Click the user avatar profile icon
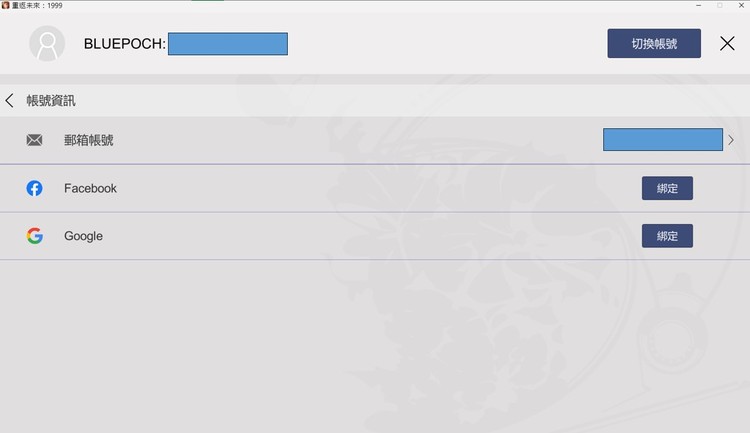The height and width of the screenshot is (433, 750). 47,44
